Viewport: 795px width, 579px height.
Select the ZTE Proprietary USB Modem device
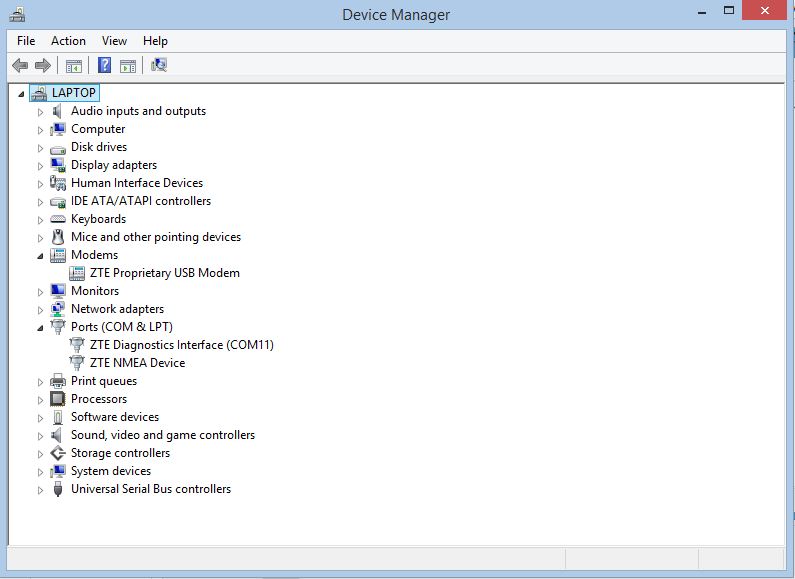coord(164,273)
